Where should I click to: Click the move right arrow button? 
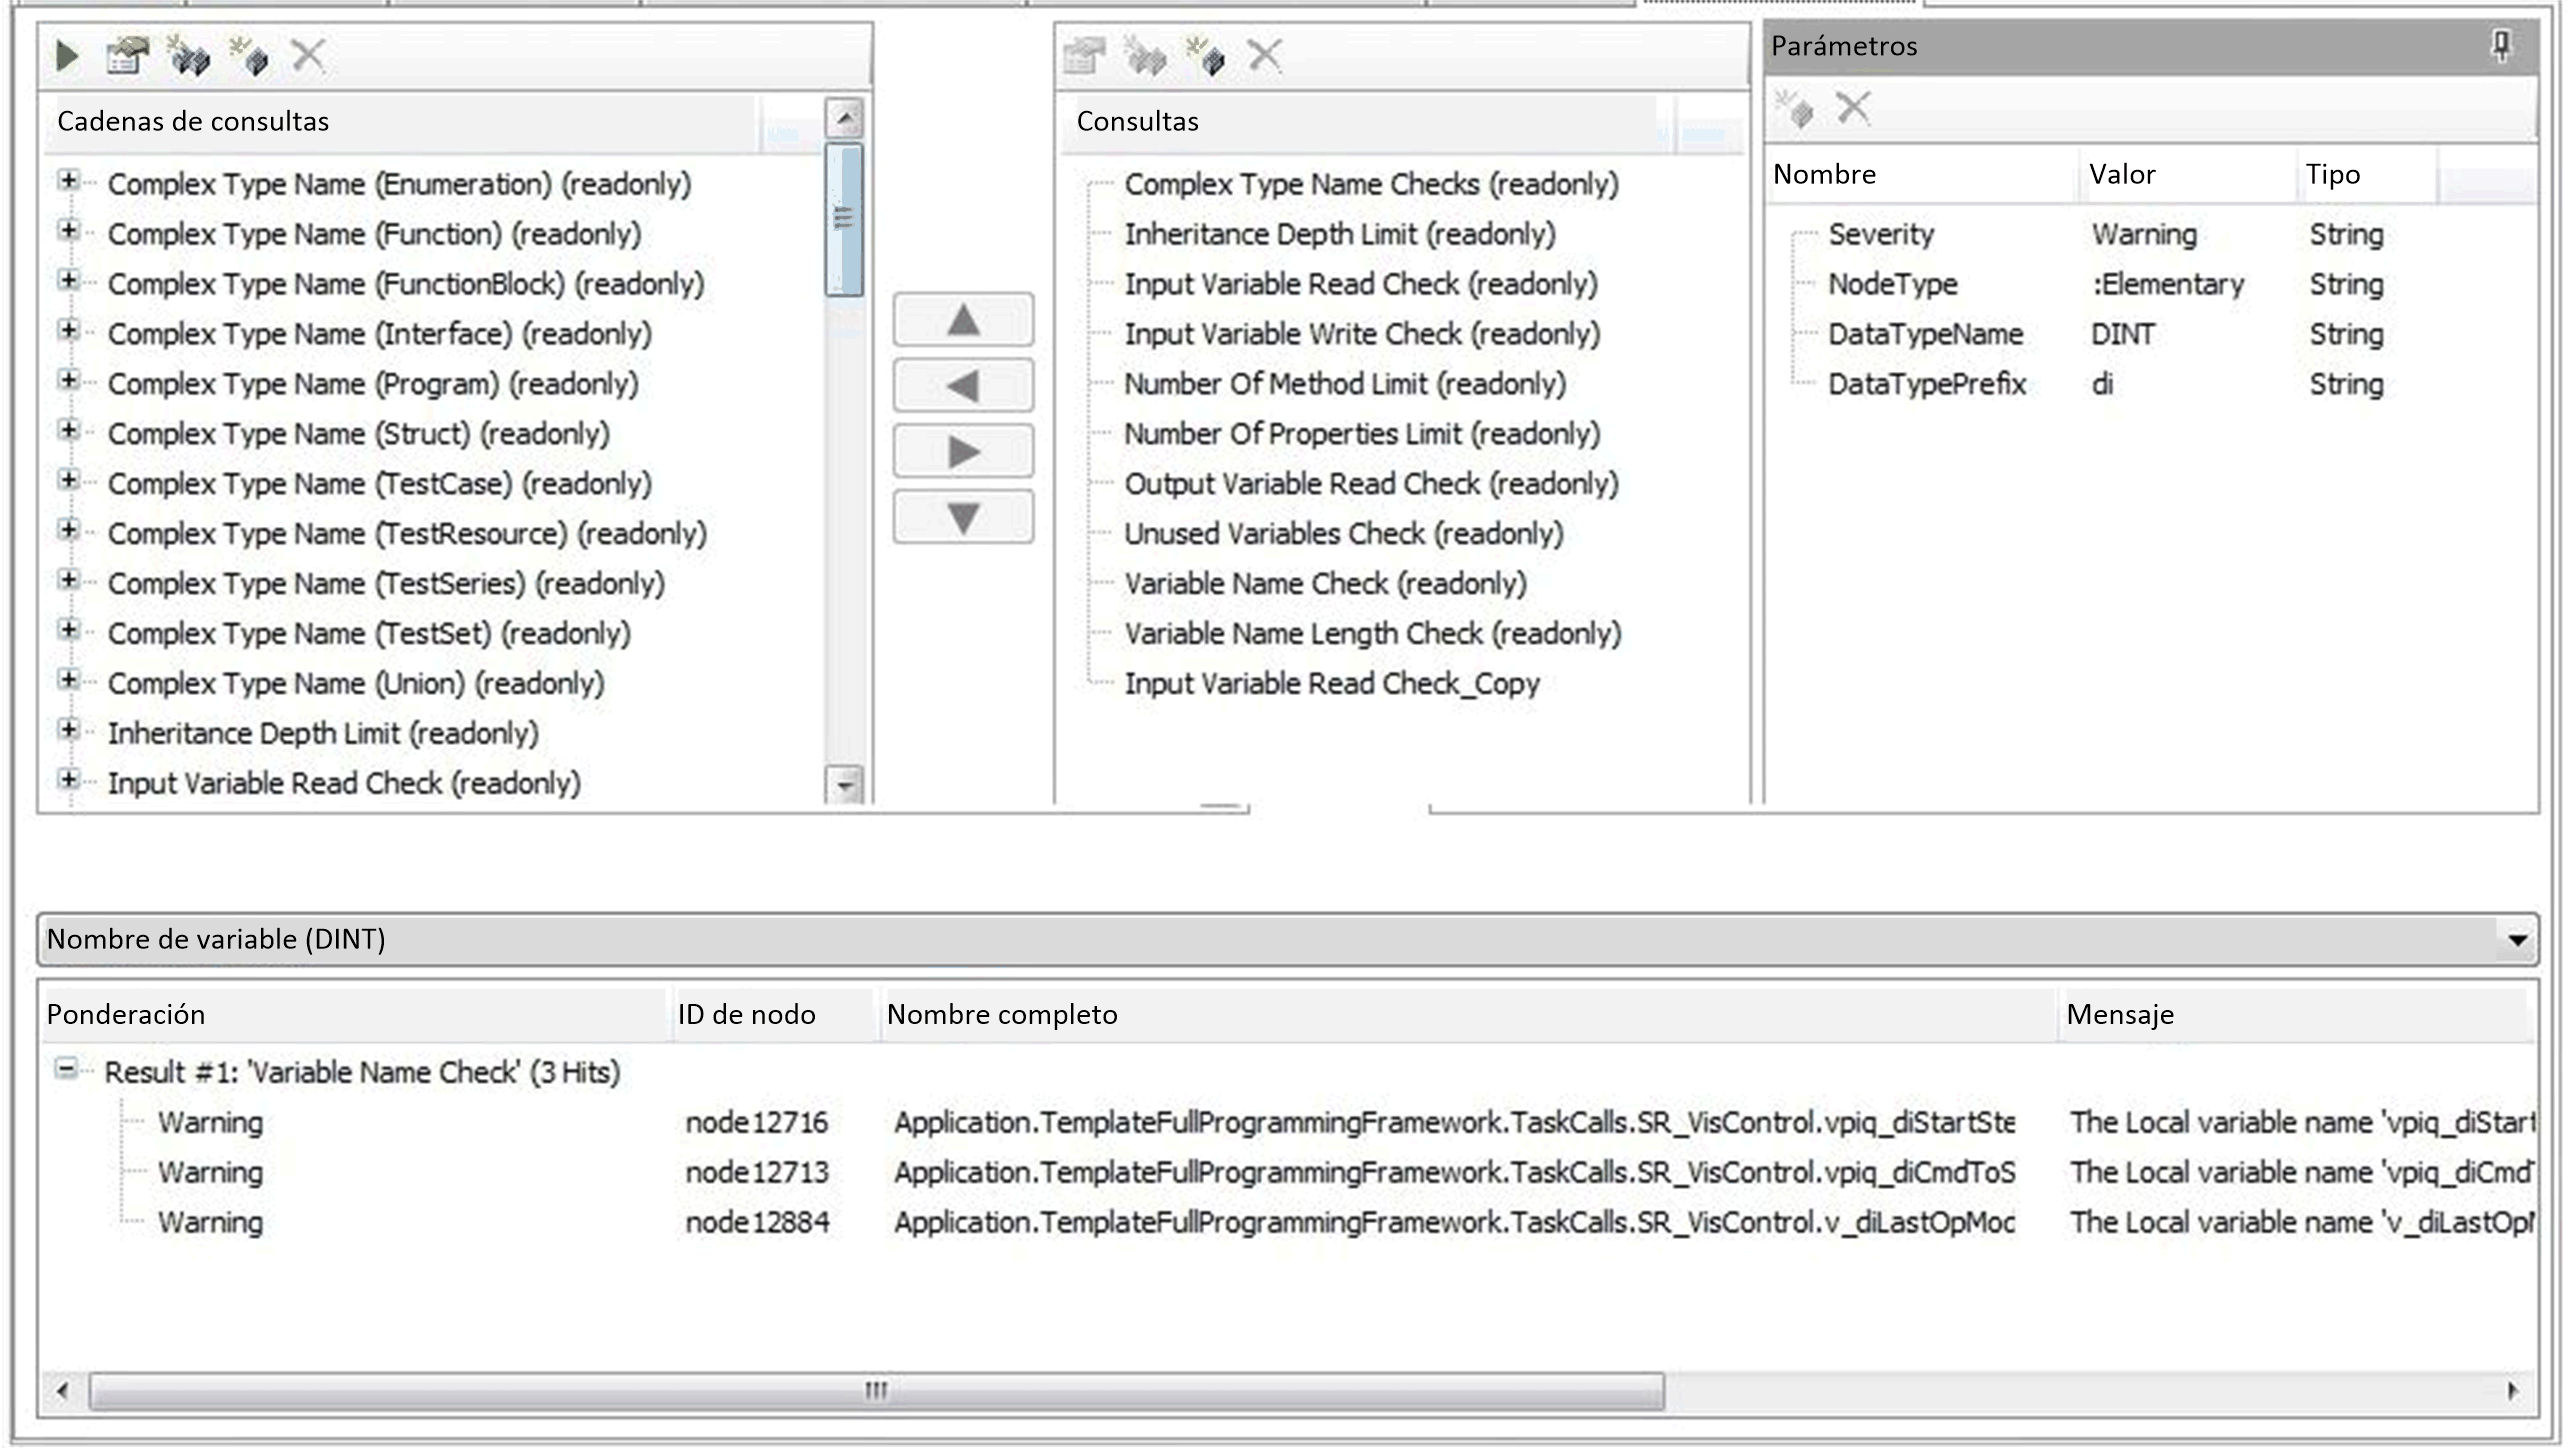[x=963, y=452]
